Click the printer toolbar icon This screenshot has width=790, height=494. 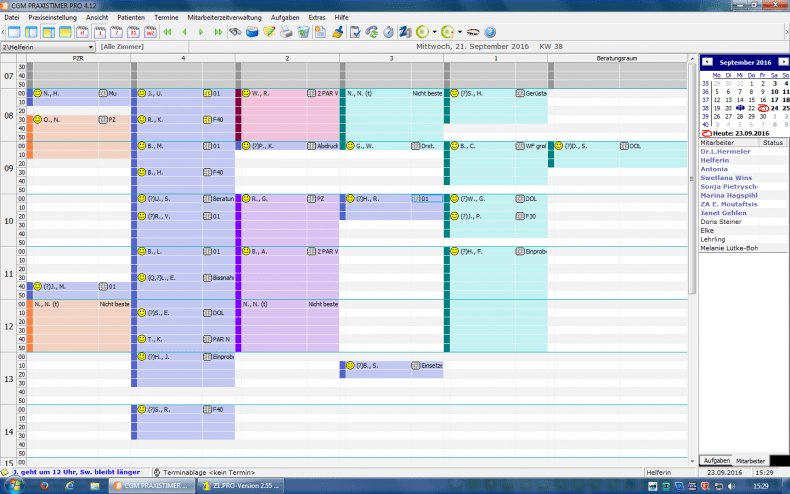tap(286, 32)
